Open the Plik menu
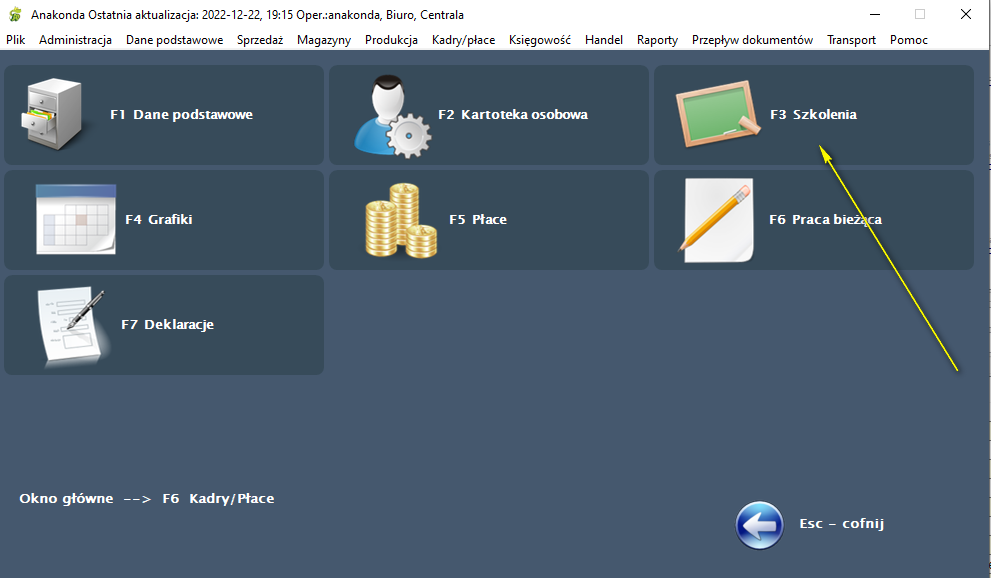Viewport: 991px width, 578px height. (16, 40)
